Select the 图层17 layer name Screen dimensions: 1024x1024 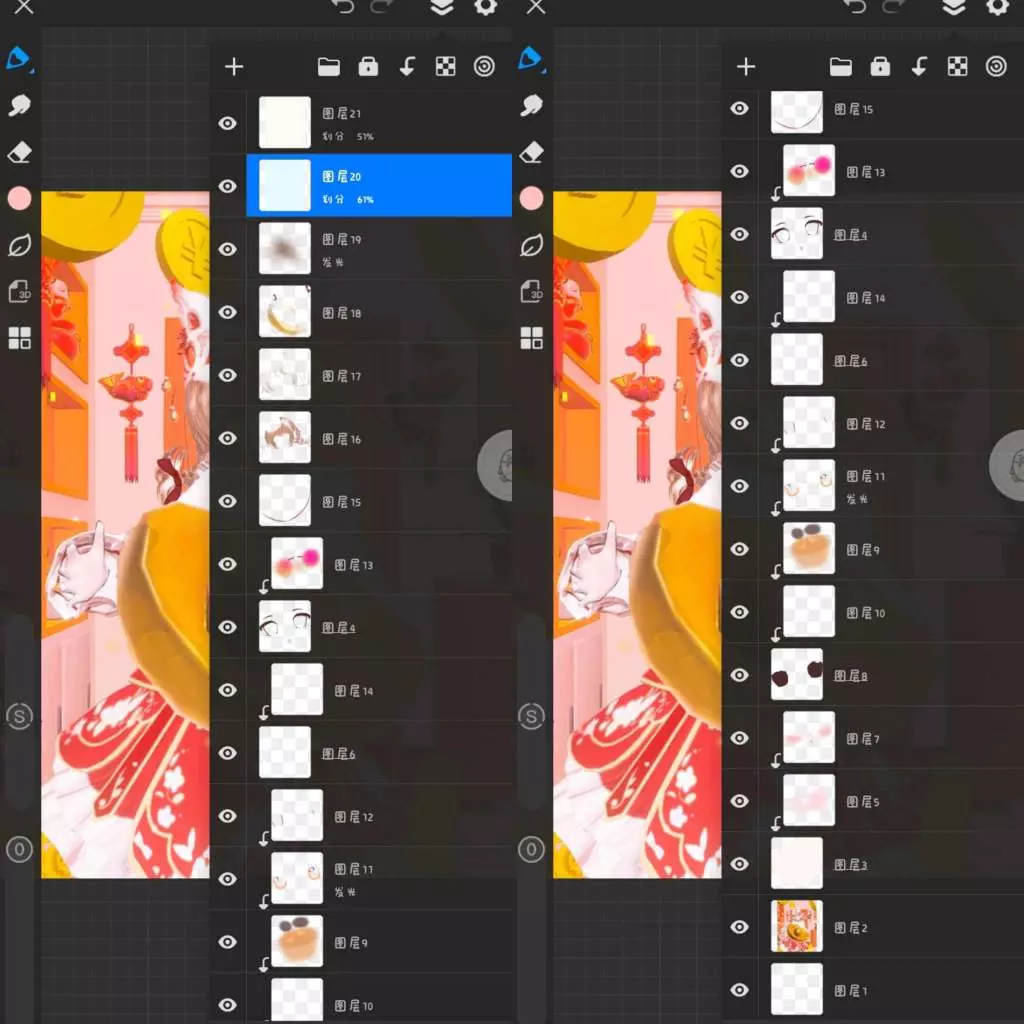click(342, 376)
